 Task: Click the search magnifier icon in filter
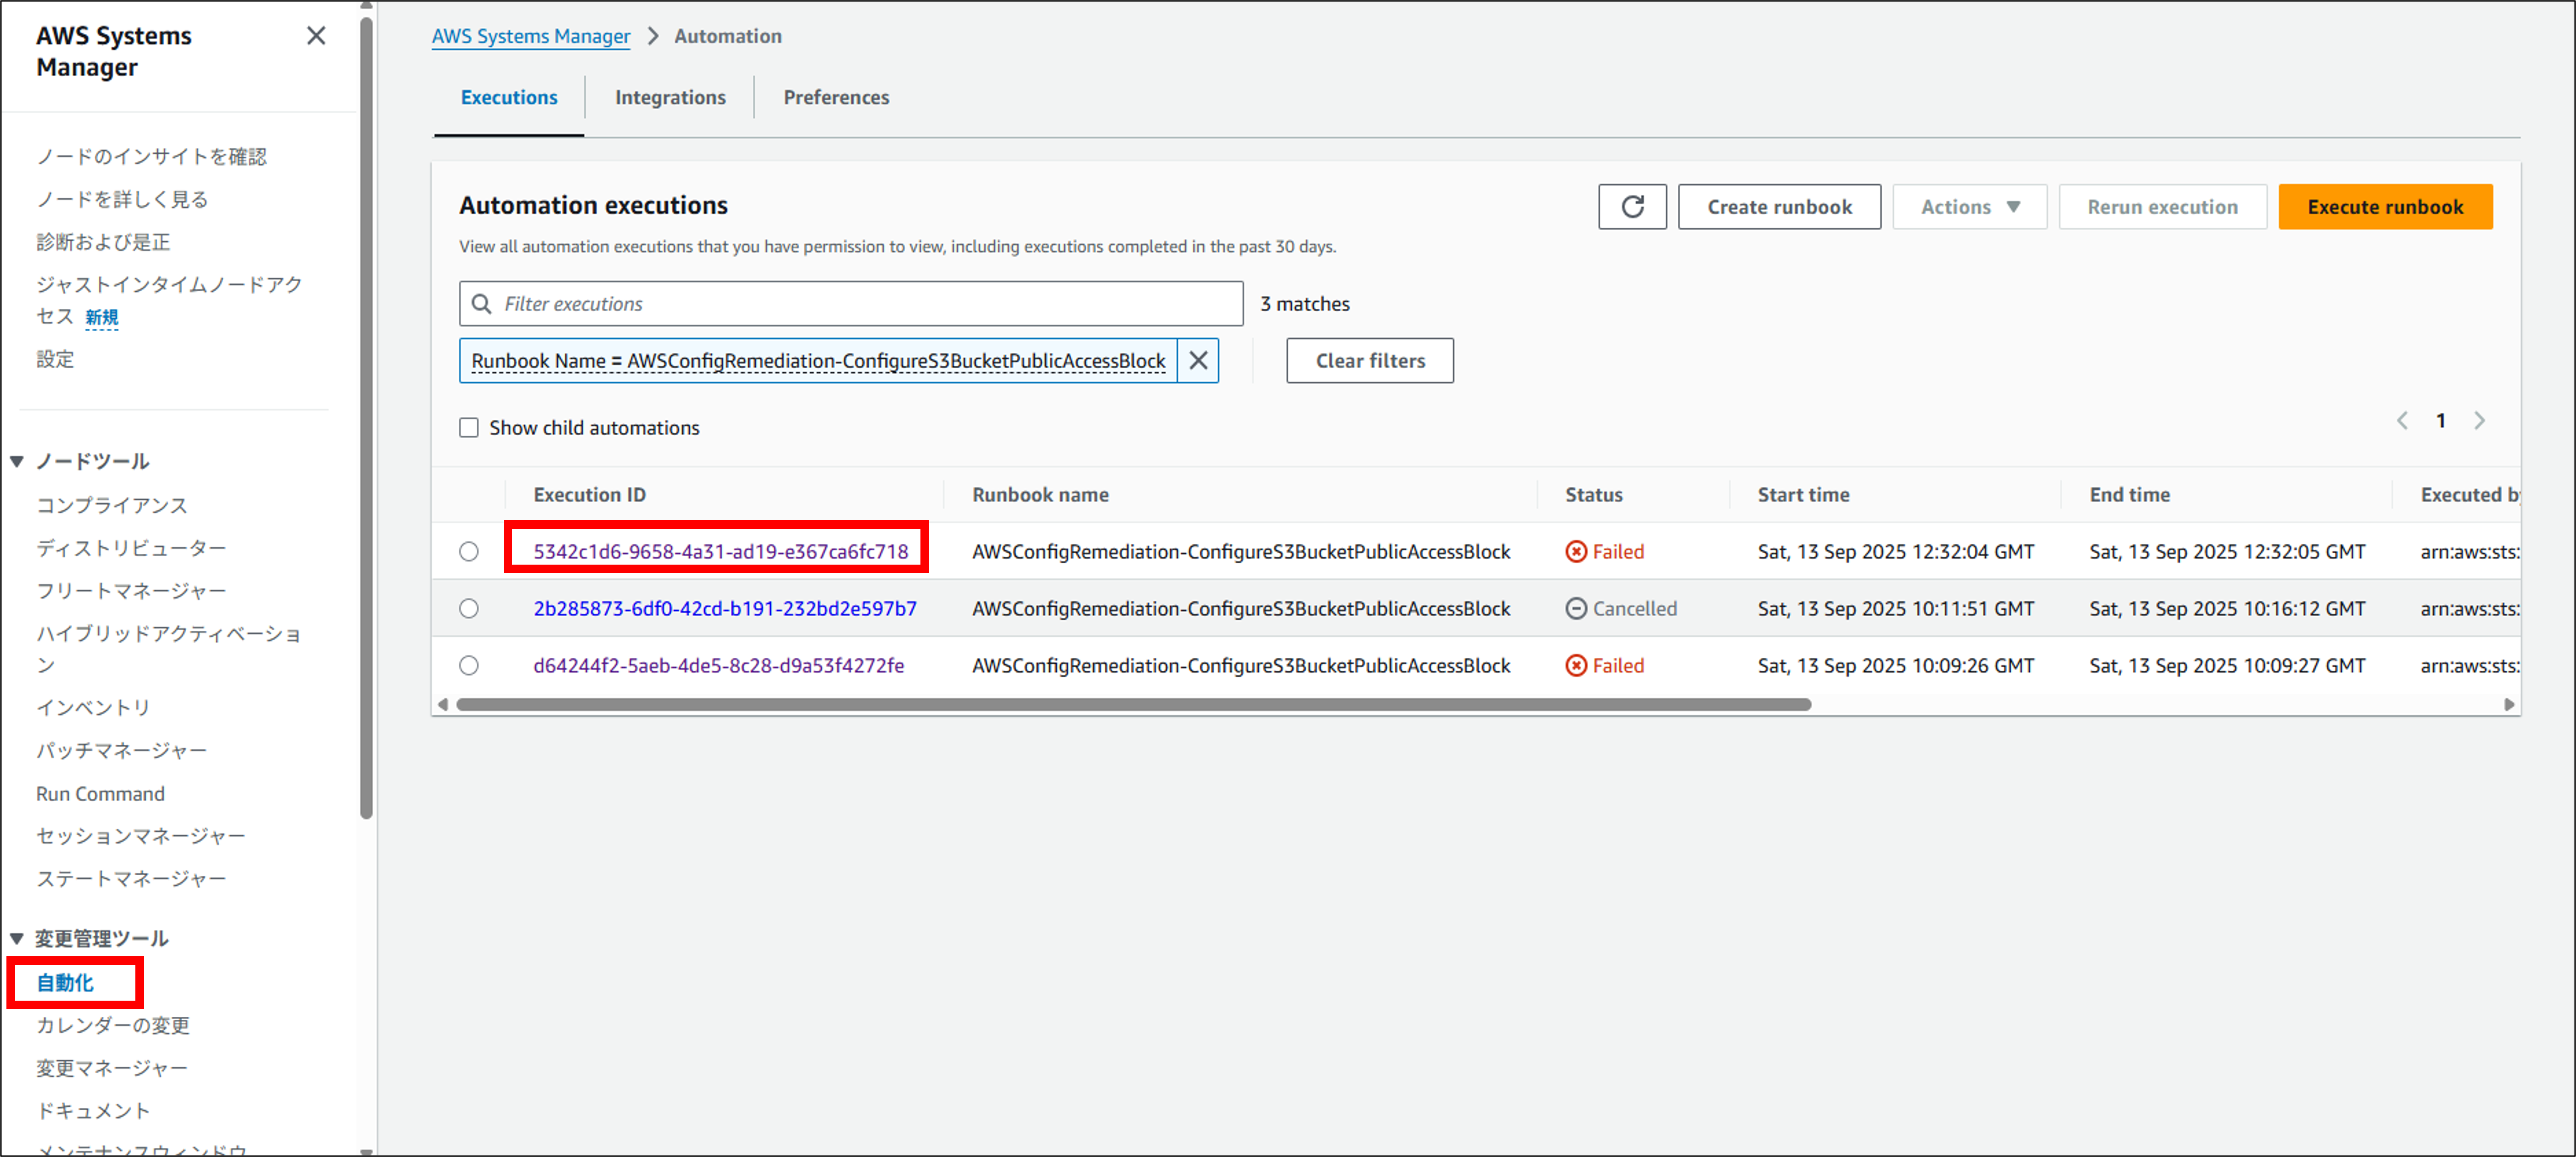[482, 303]
